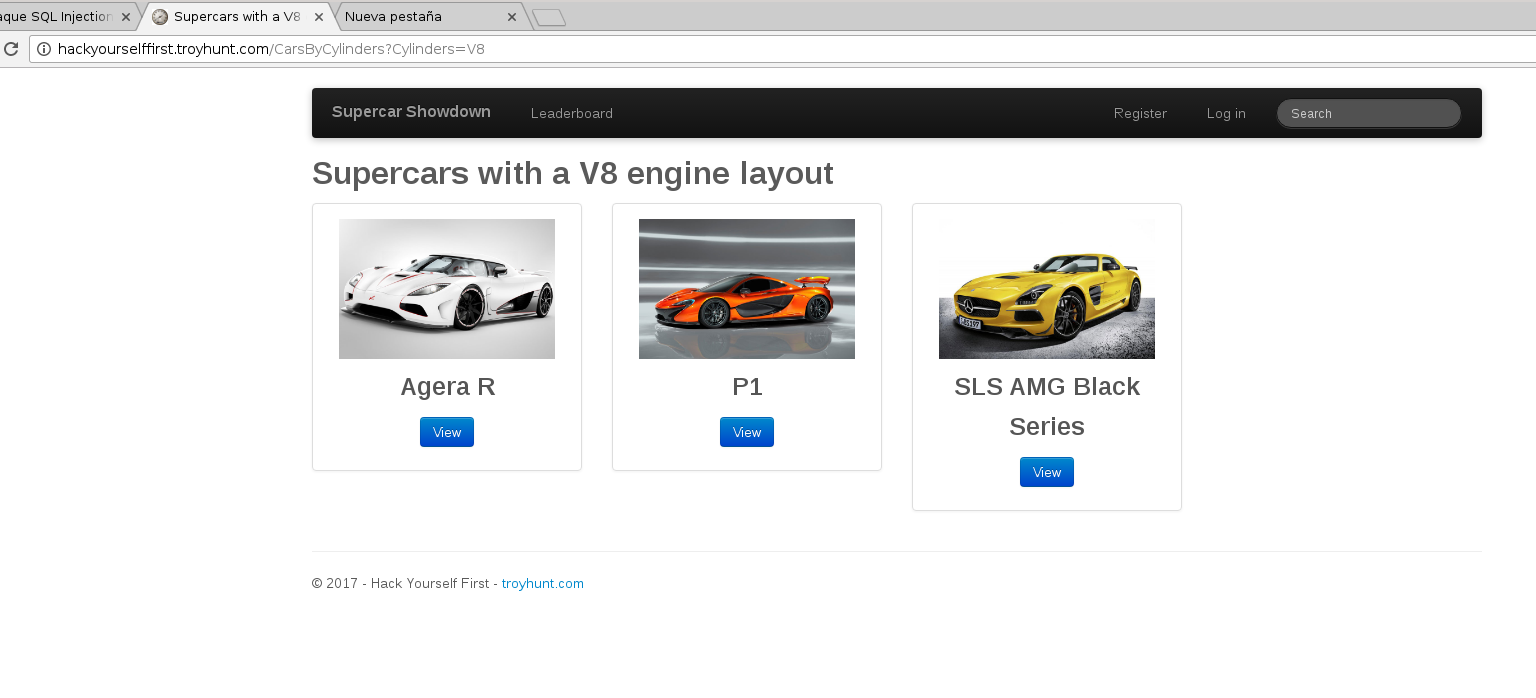
Task: Open the Leaderboard page
Action: [571, 114]
